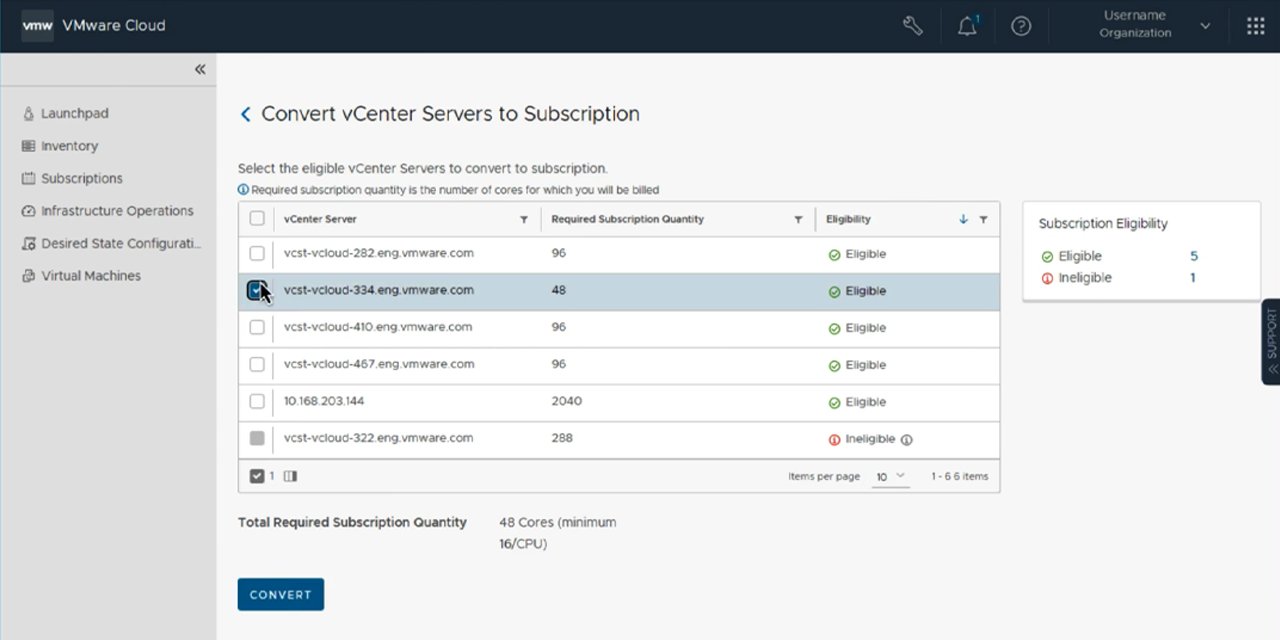Select the vcst-vcloud-334.eng.vmware.com name
This screenshot has width=1280, height=640.
(379, 290)
